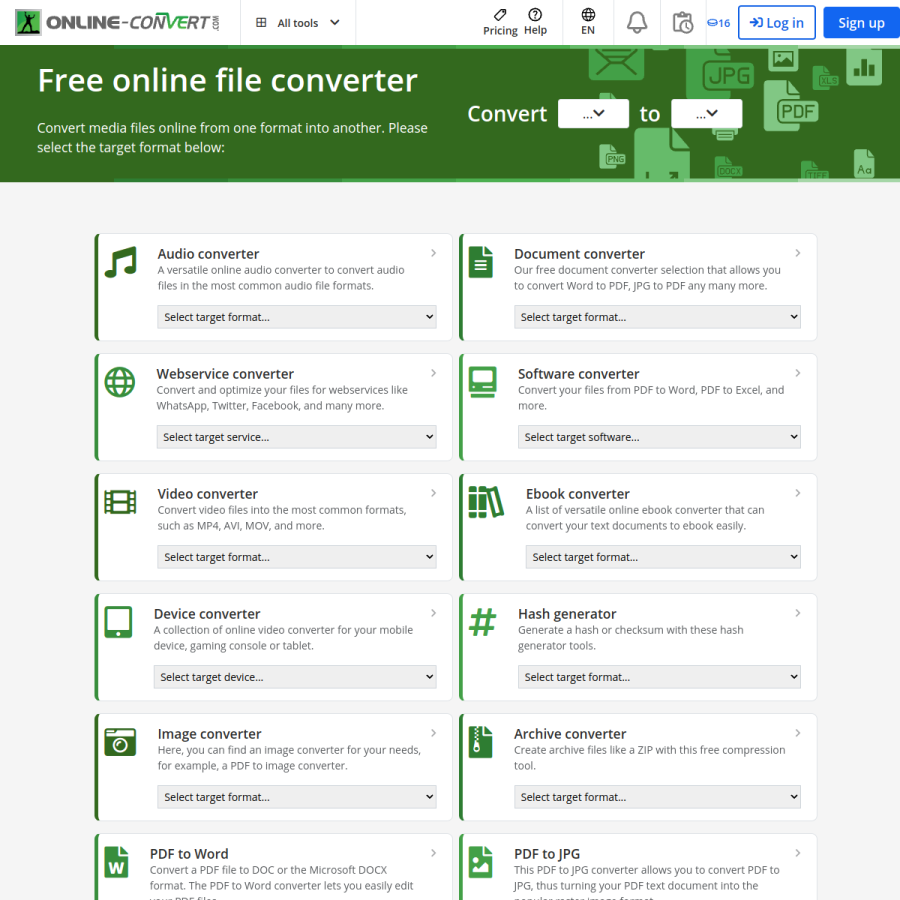Click the arrow on the Ebook converter card
Screen dimensions: 900x900
pos(798,493)
